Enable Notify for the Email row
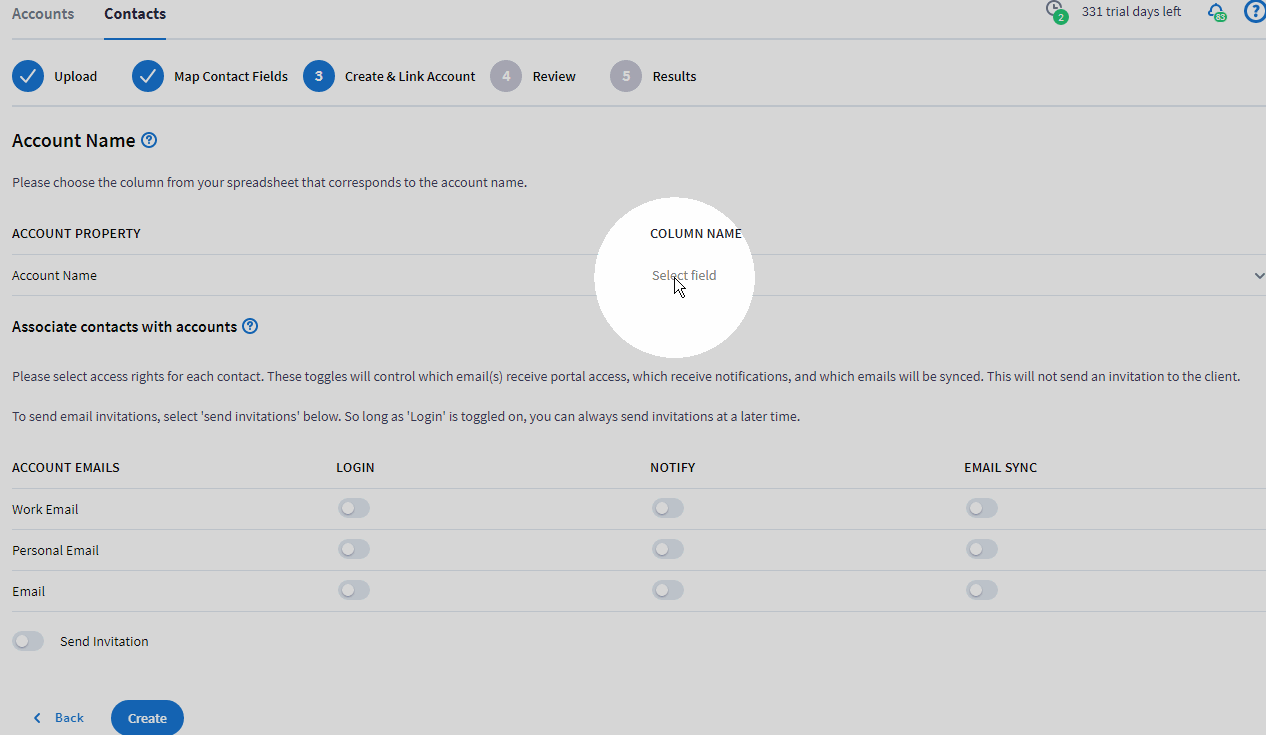Screen dimensions: 1266x735 click(668, 590)
